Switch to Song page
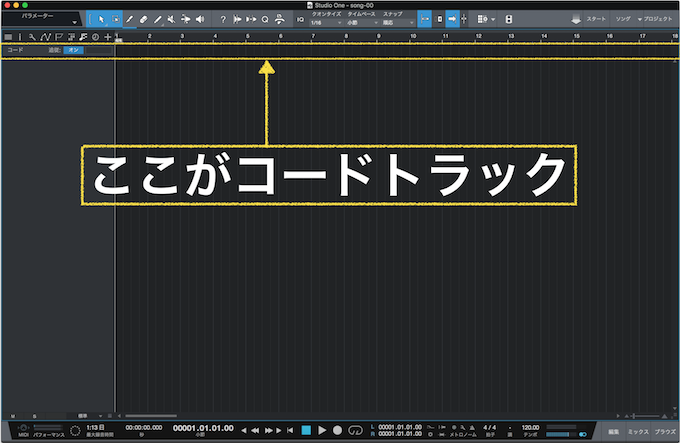 (623, 19)
